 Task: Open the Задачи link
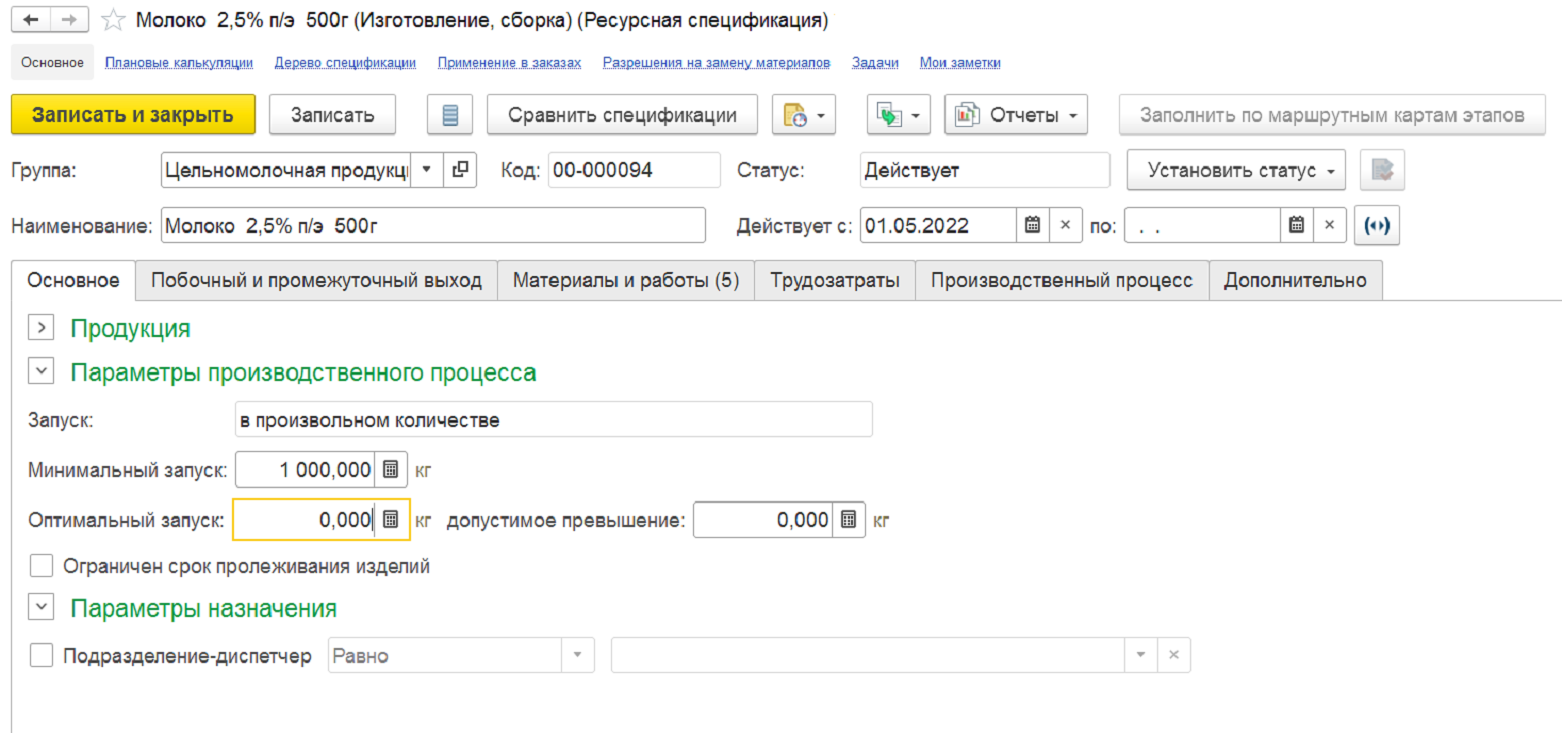tap(875, 62)
